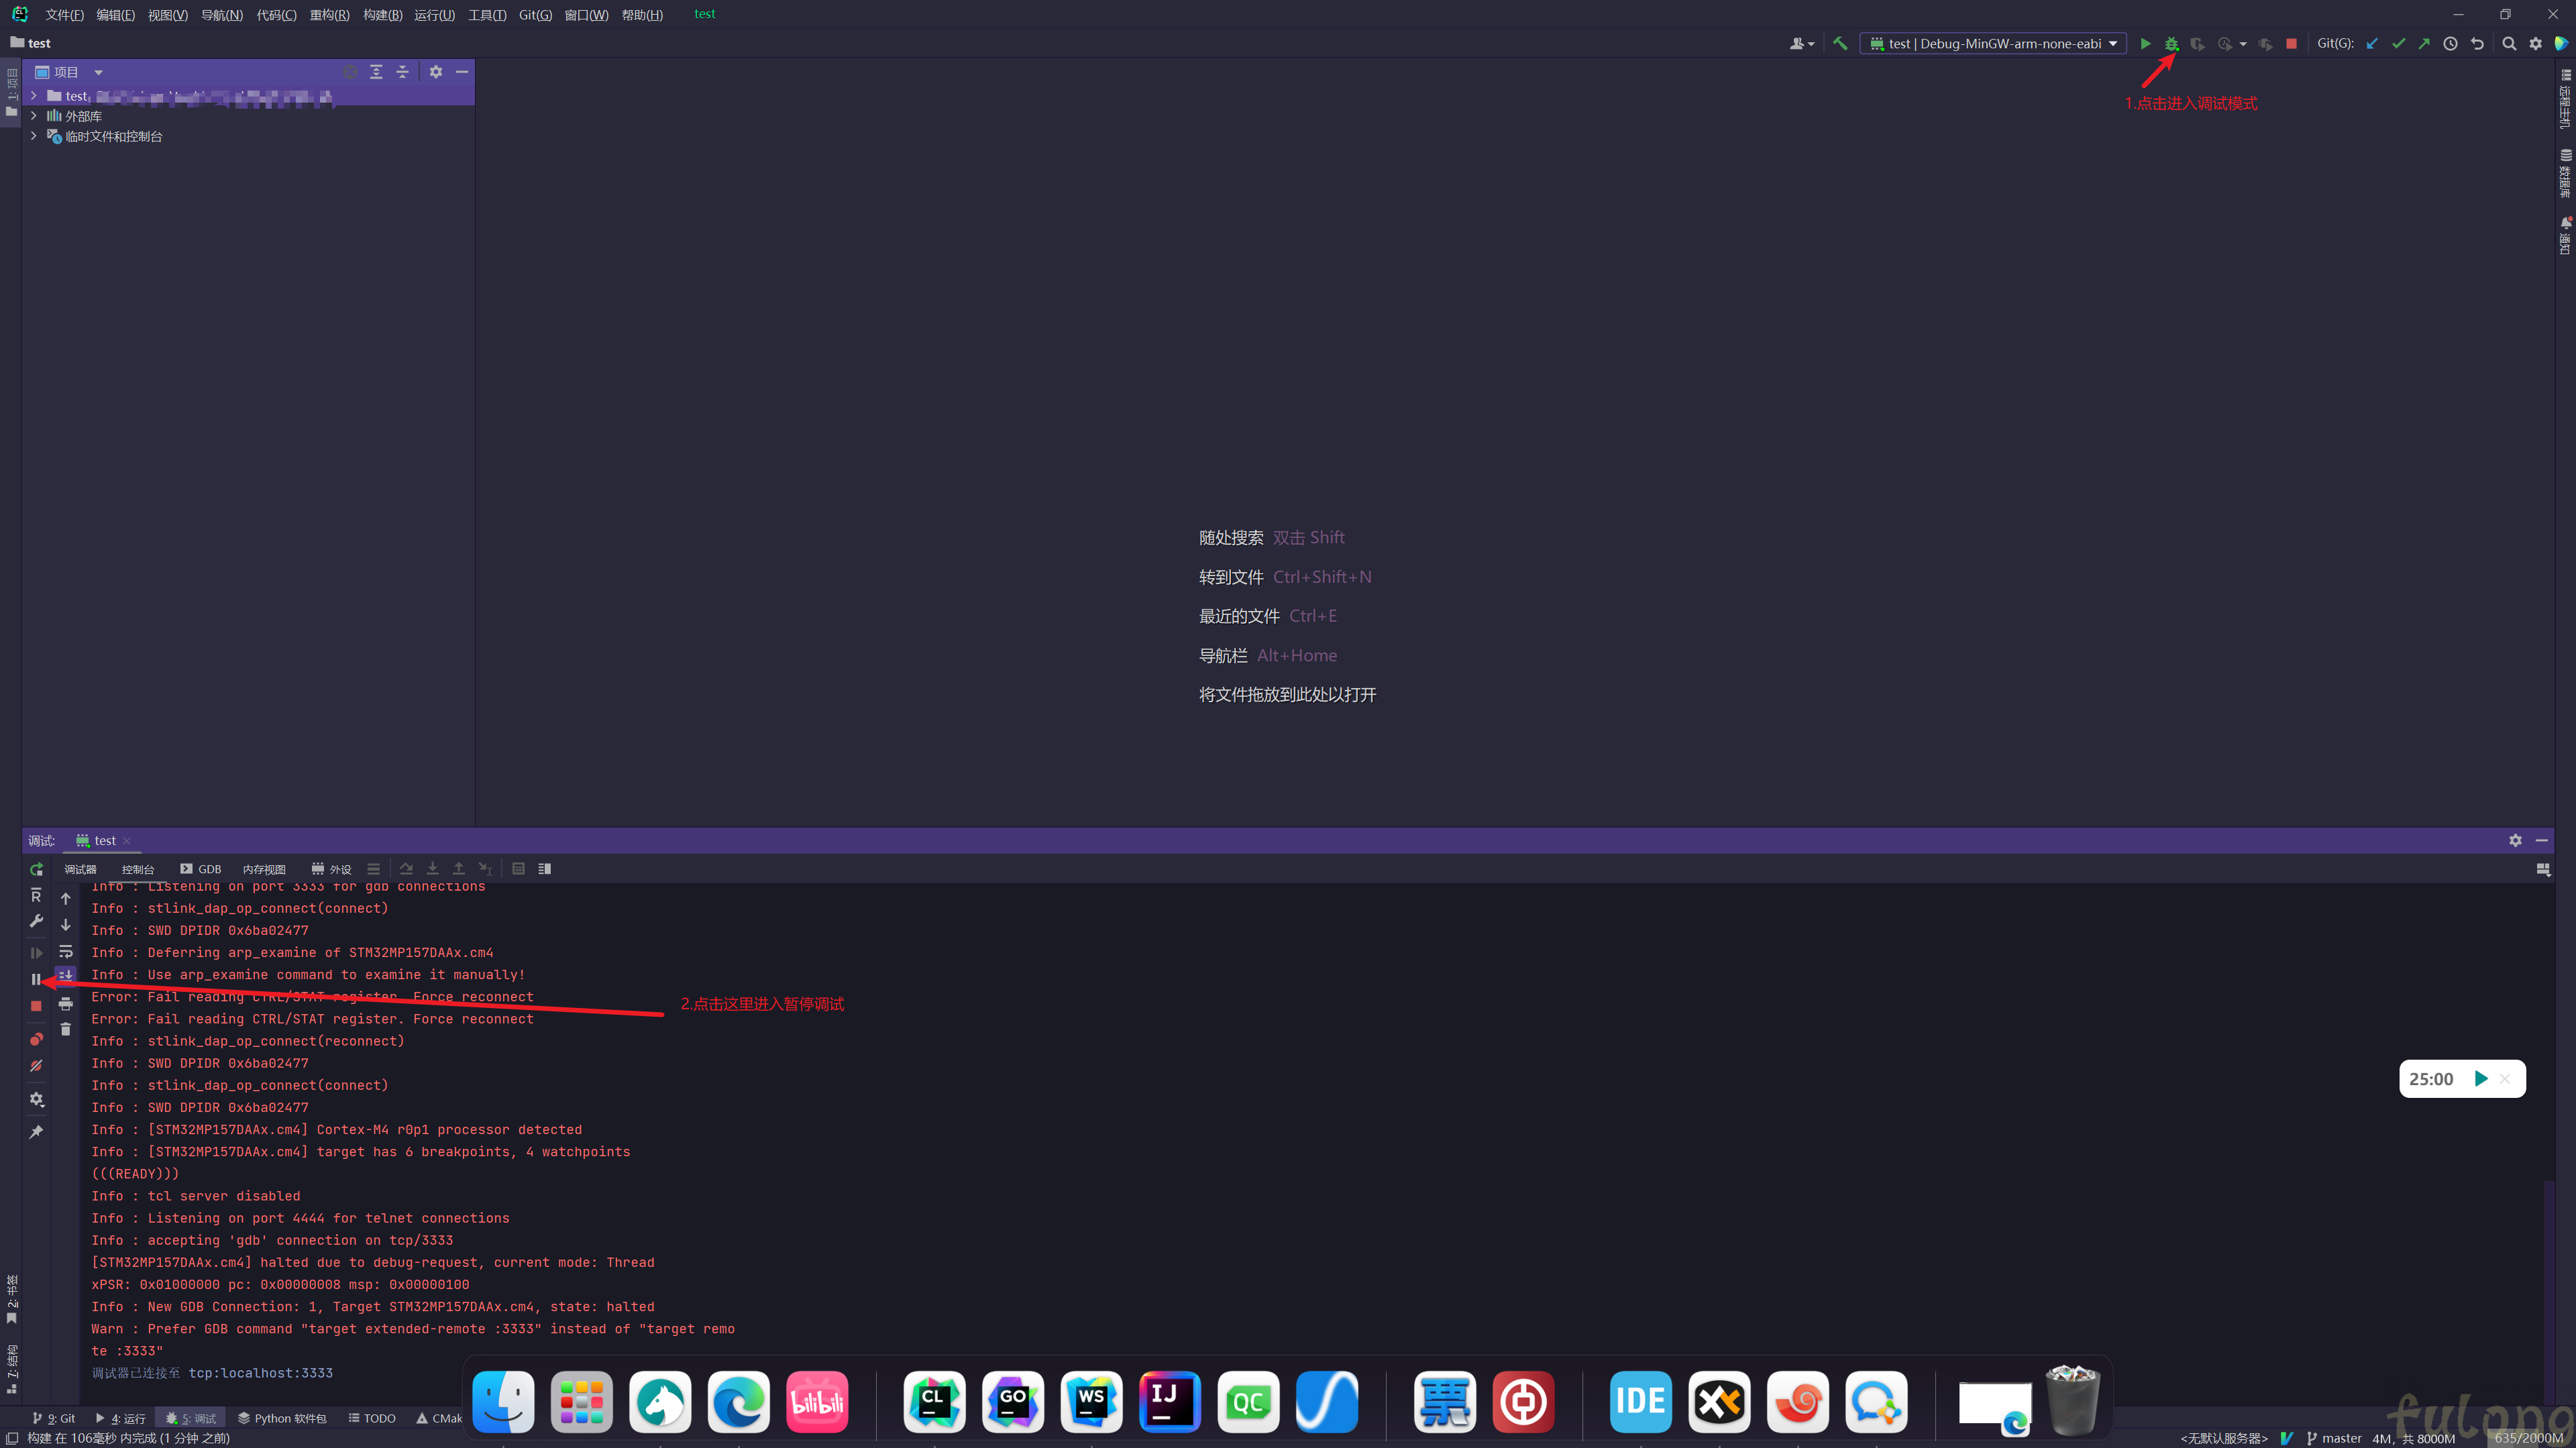The width and height of the screenshot is (2576, 1448).
Task: Open the Python 软件包 tool window
Action: pos(282,1418)
